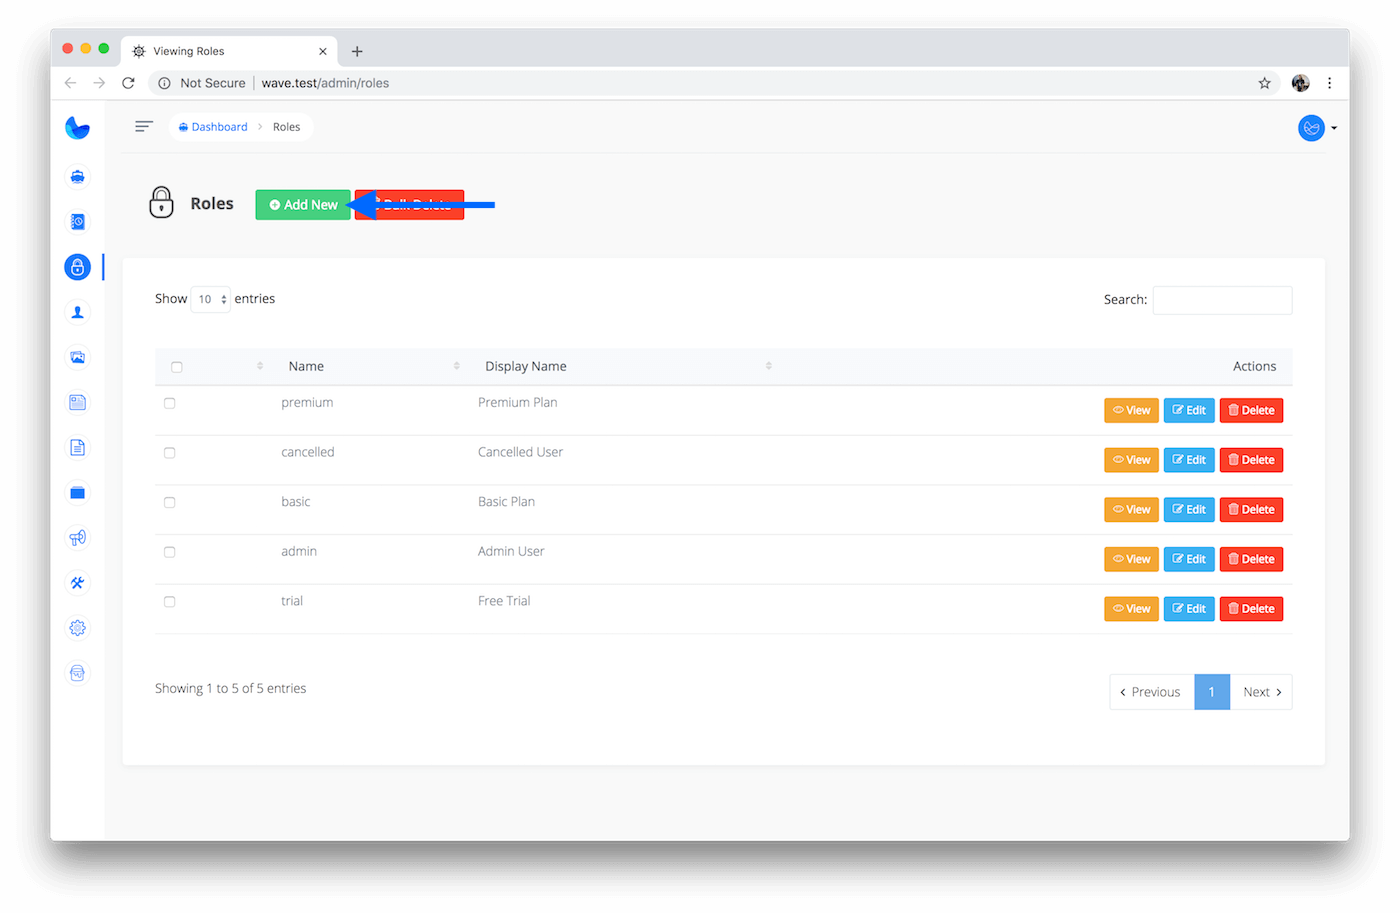Click into the Search input field
Viewport: 1400px width, 913px height.
pos(1222,300)
